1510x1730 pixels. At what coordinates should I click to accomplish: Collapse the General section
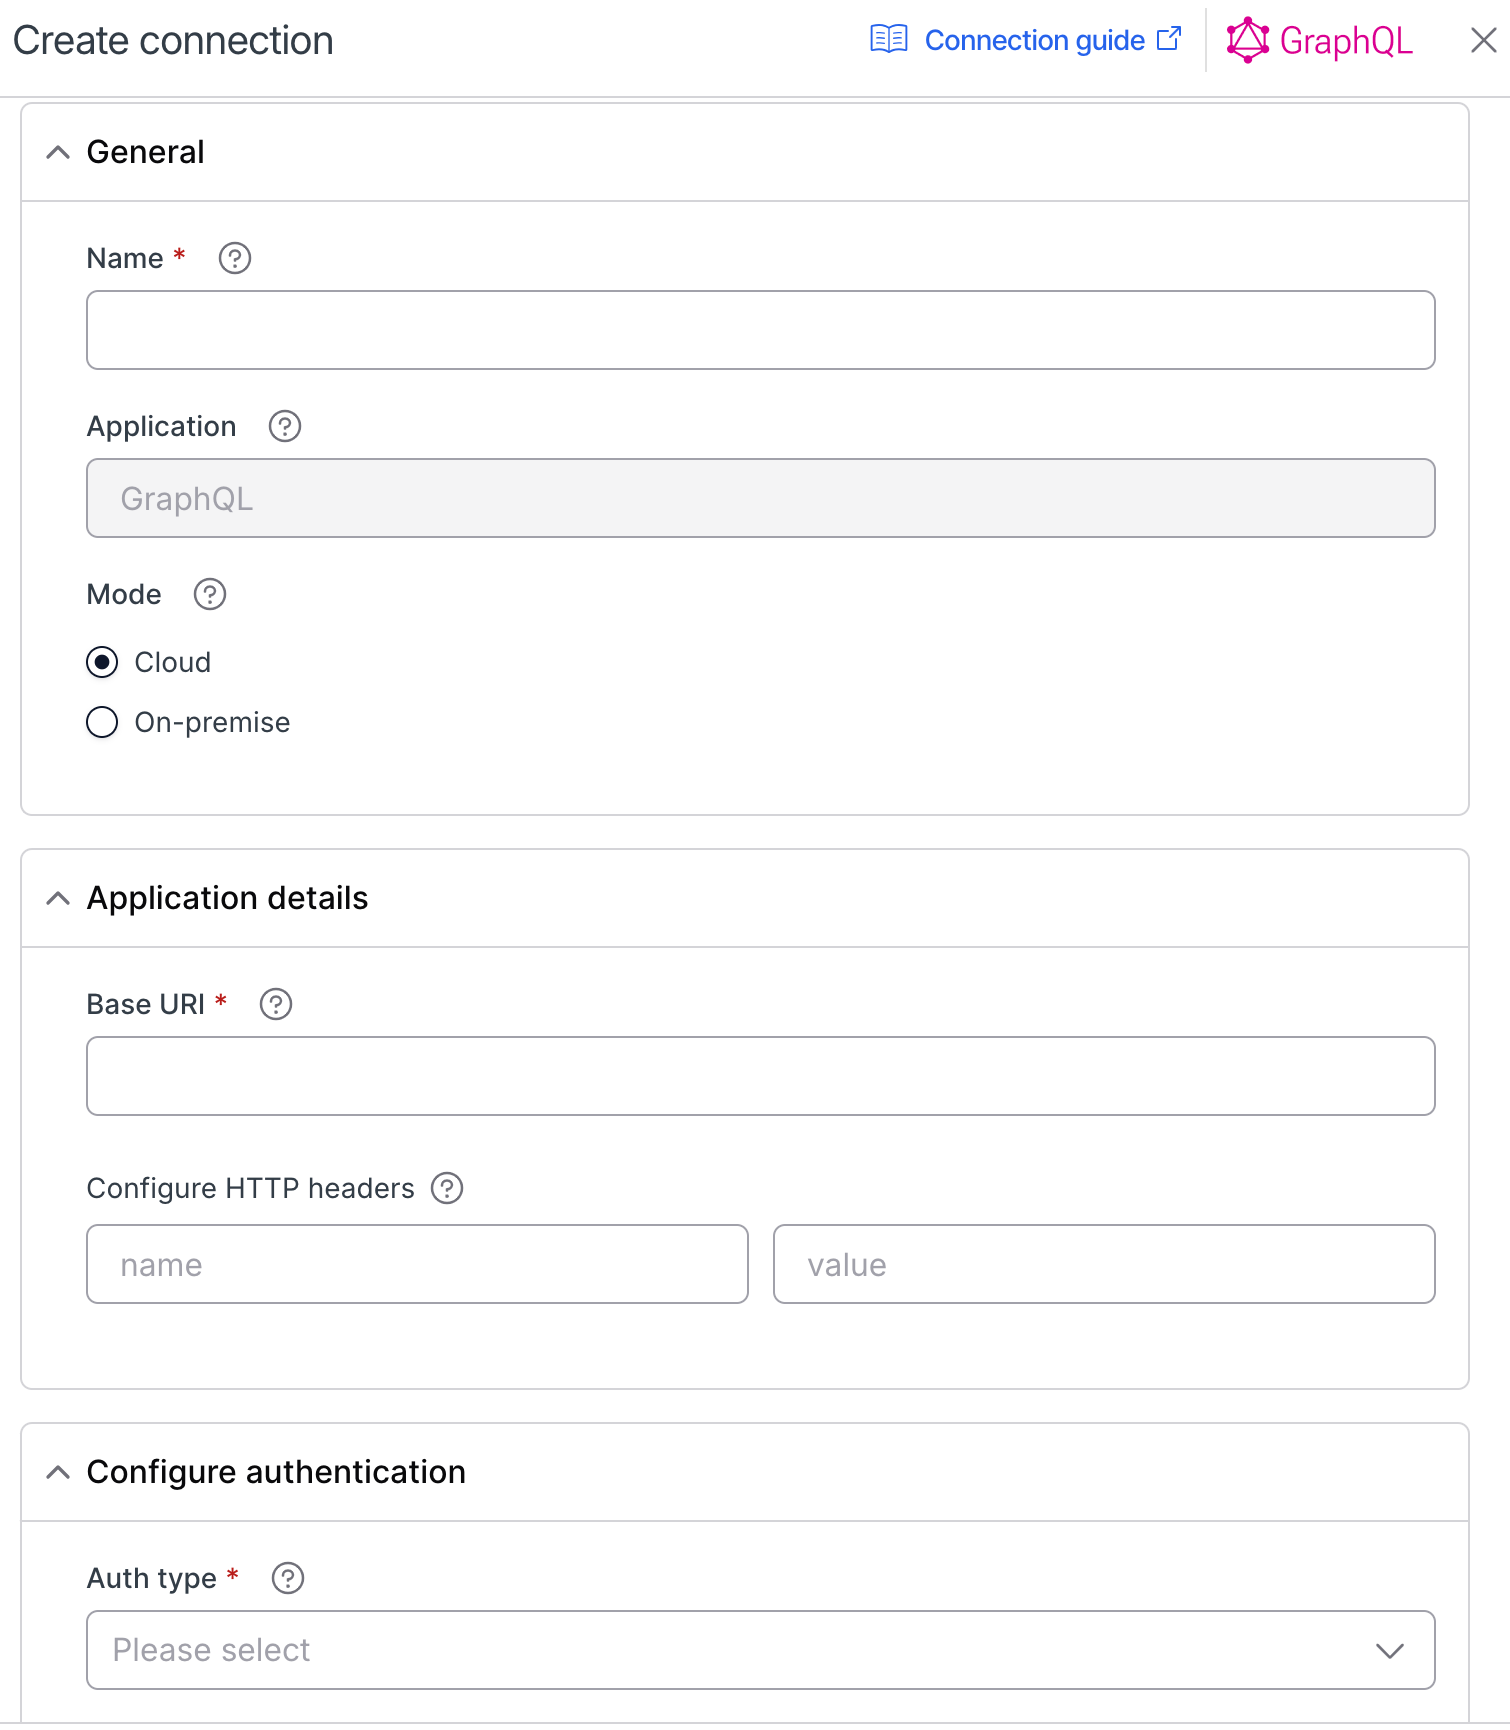[x=58, y=152]
